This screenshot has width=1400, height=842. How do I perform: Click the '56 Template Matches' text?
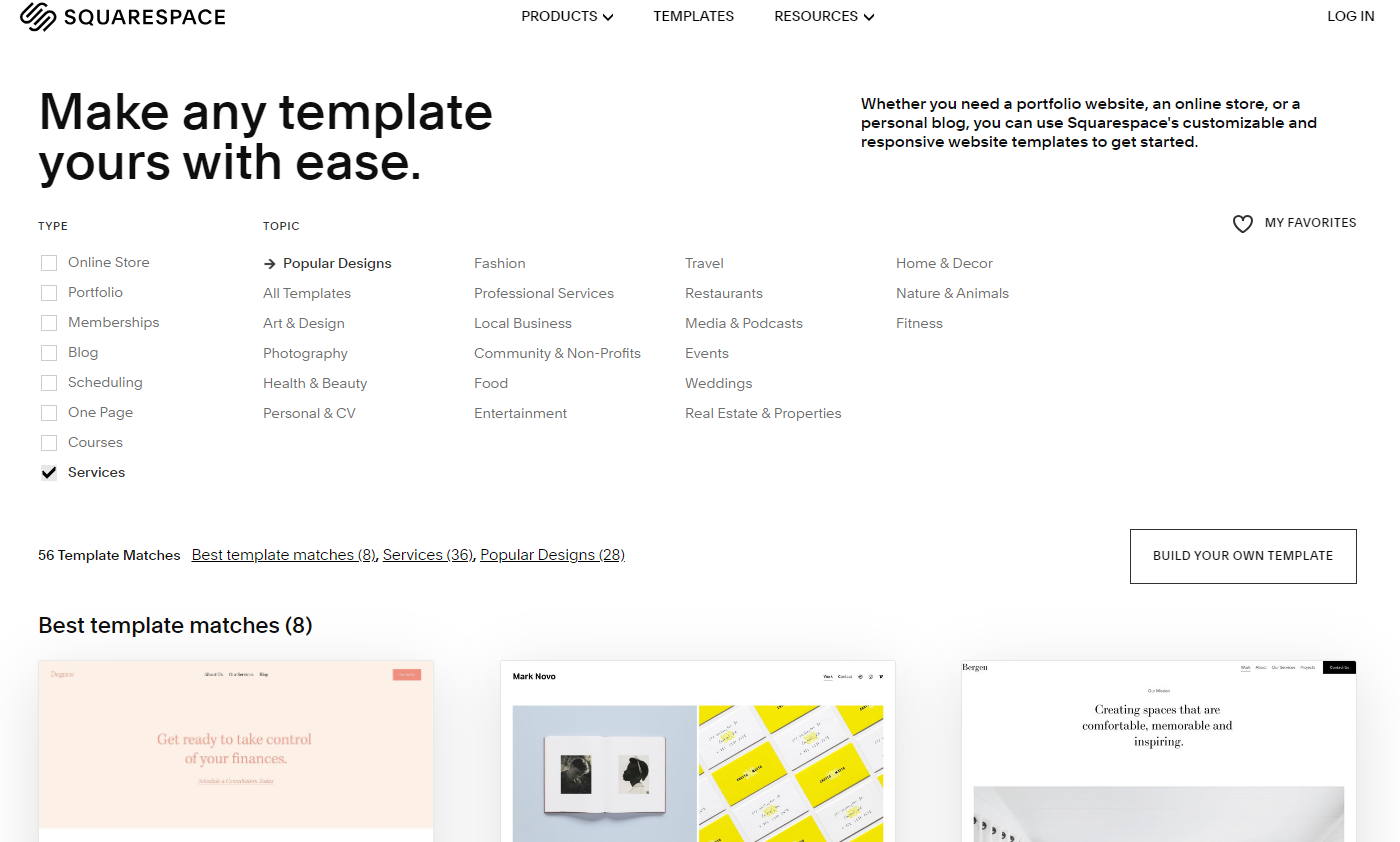(109, 555)
